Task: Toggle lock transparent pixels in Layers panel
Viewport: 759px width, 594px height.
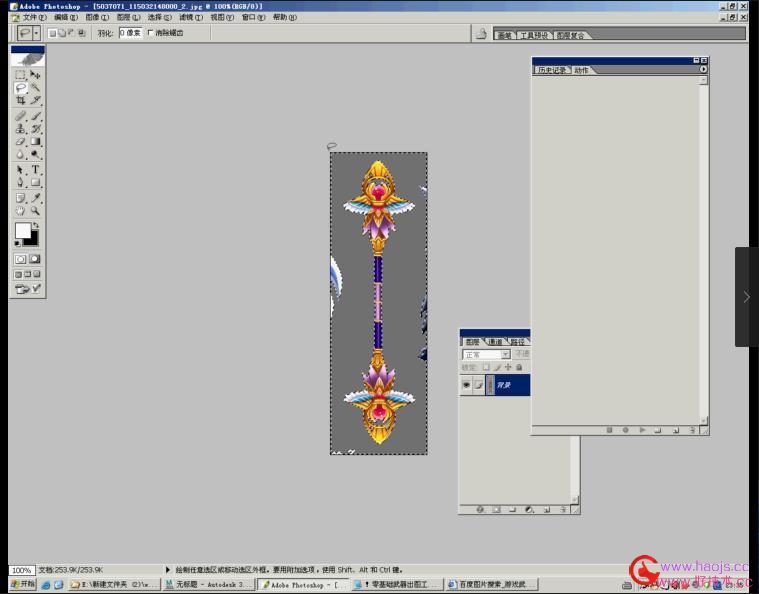Action: 486,367
